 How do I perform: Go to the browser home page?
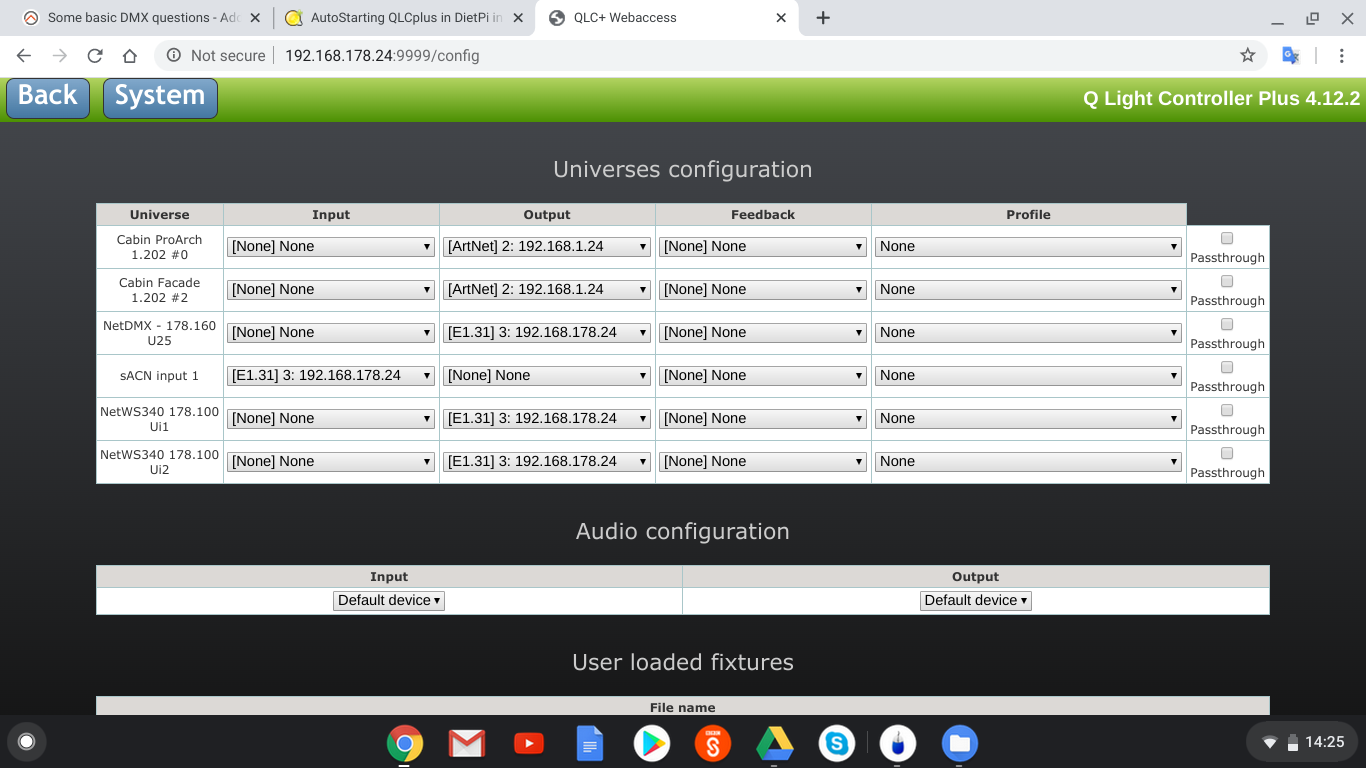[x=130, y=56]
